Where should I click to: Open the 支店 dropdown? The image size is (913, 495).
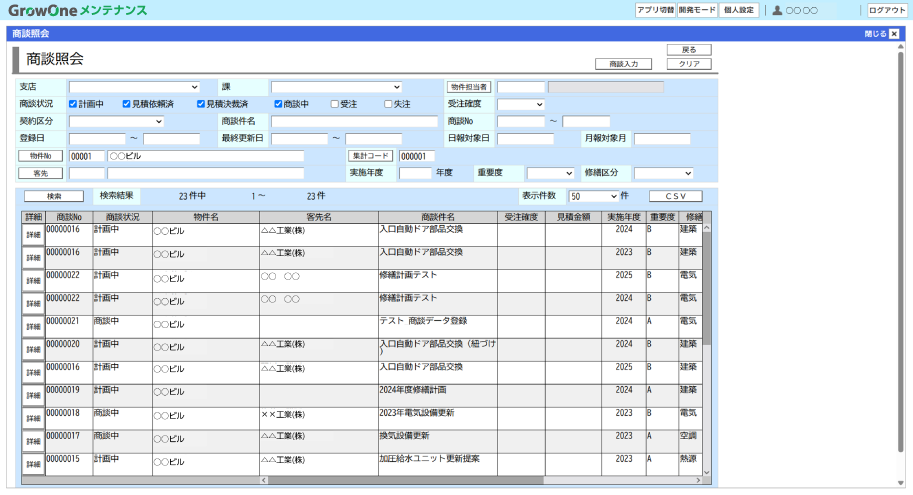coord(135,87)
